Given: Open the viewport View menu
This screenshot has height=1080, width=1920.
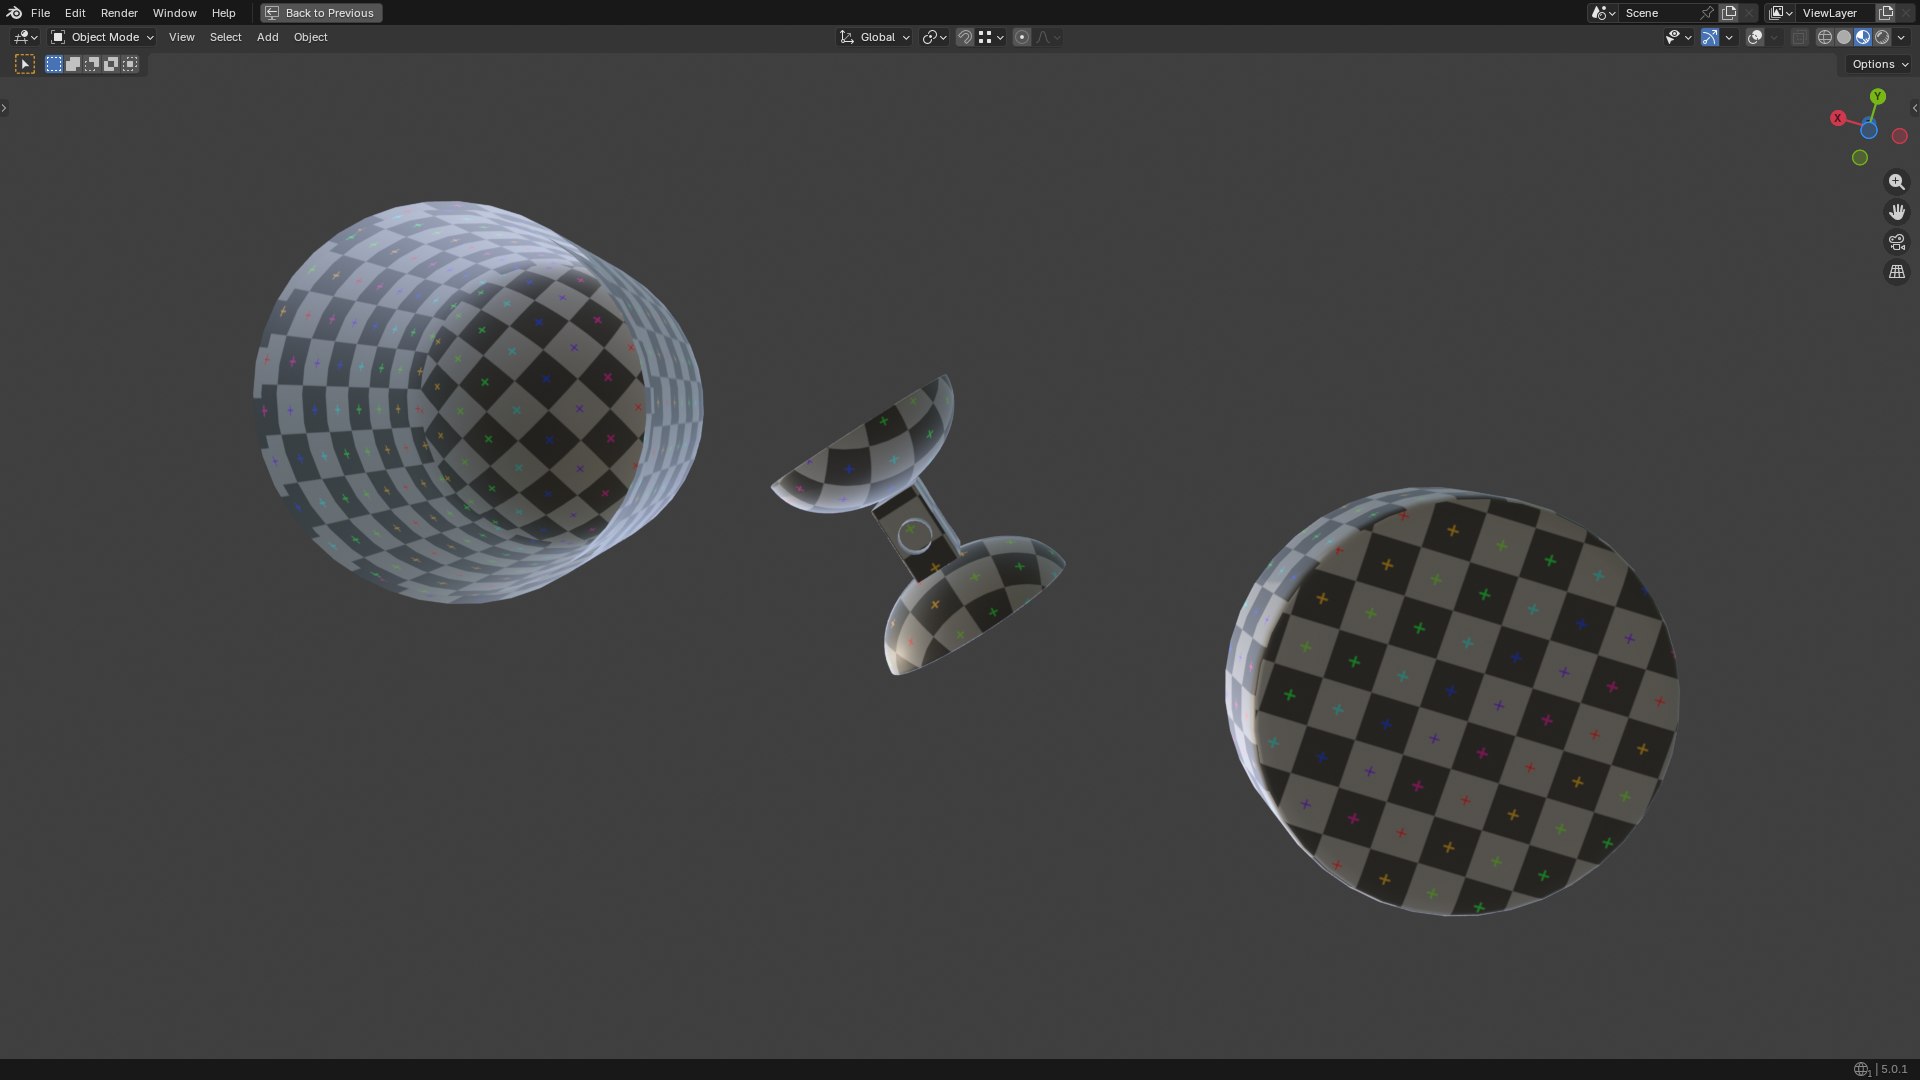Looking at the screenshot, I should point(181,37).
